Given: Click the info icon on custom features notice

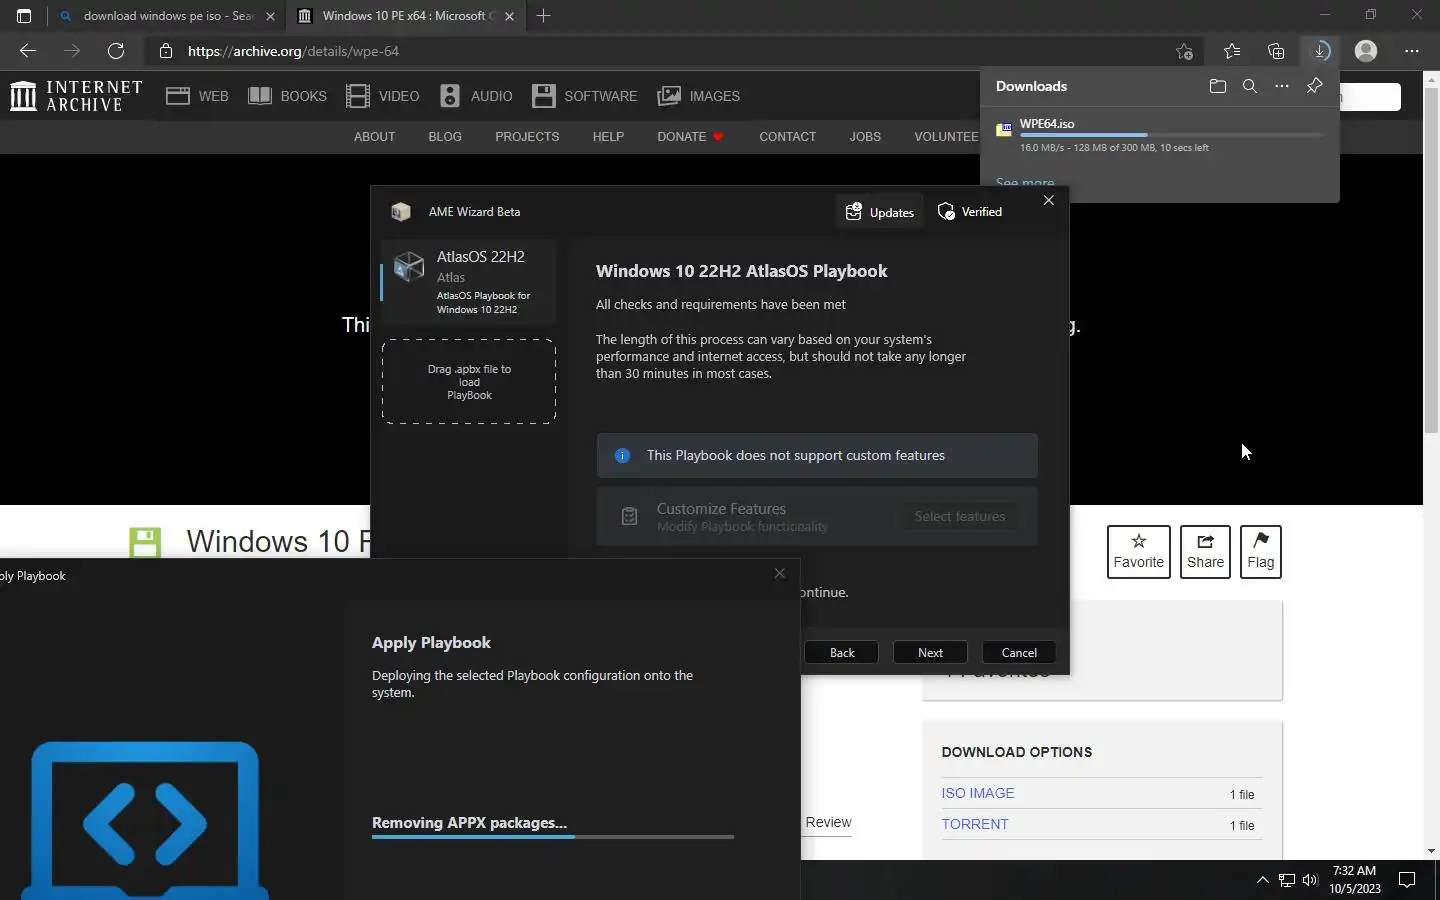Looking at the screenshot, I should [x=622, y=455].
